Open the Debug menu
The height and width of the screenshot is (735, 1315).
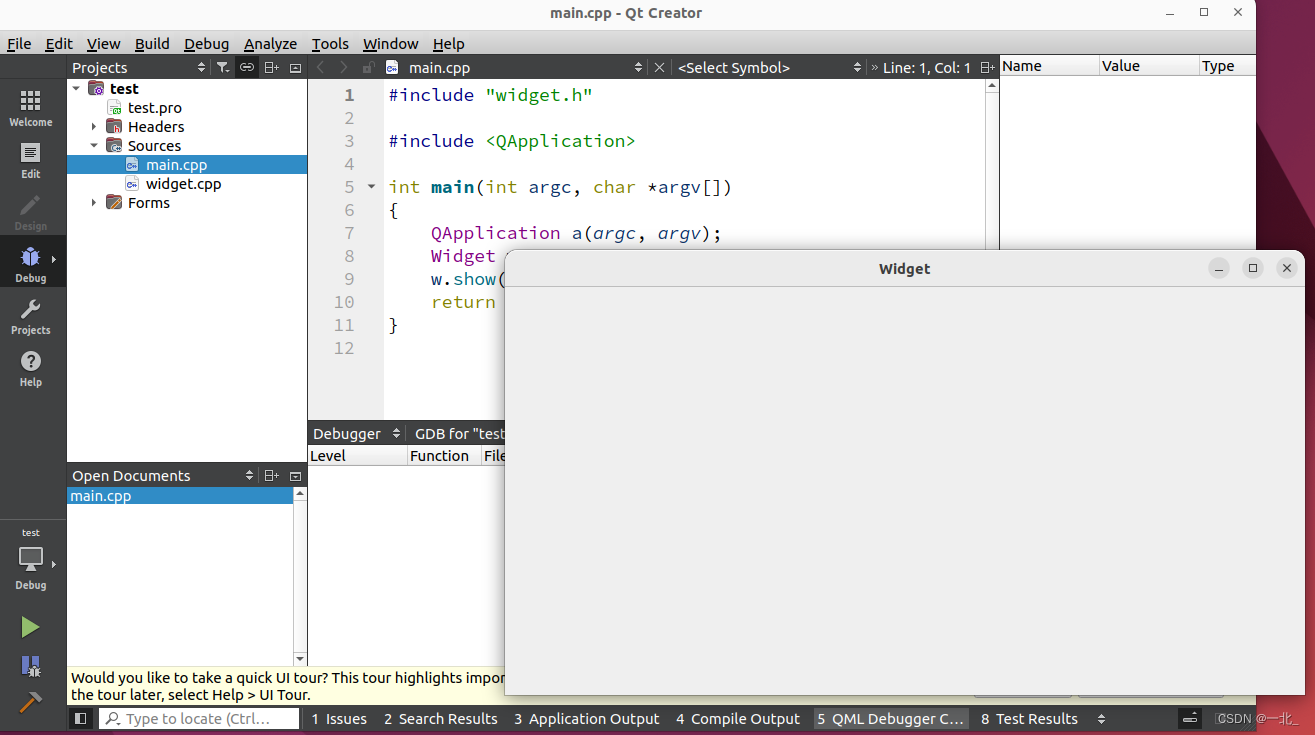pos(206,44)
